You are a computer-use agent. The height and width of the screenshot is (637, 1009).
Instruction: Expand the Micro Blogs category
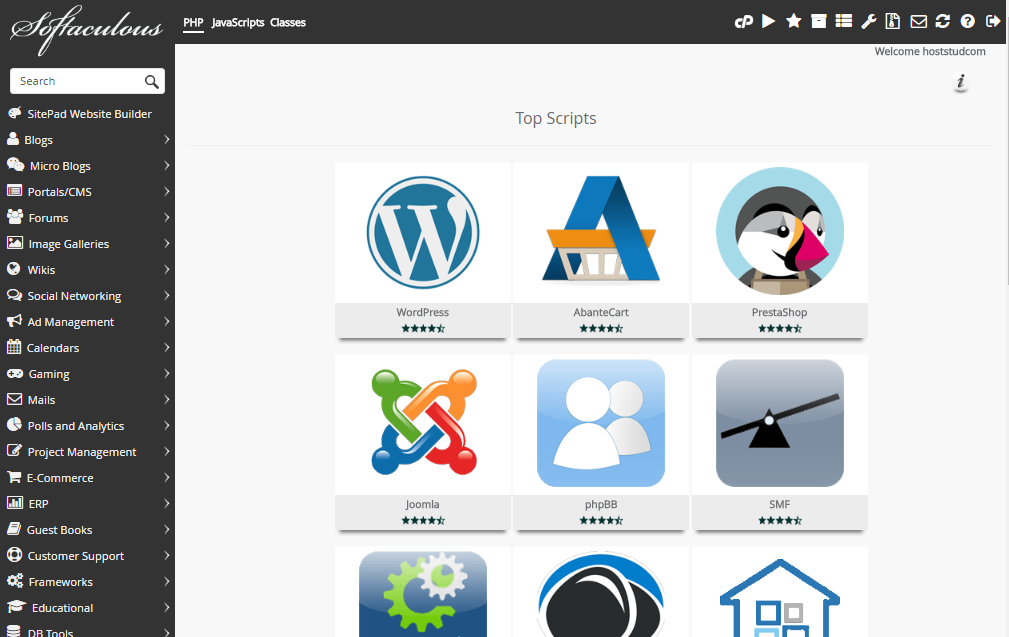[87, 165]
